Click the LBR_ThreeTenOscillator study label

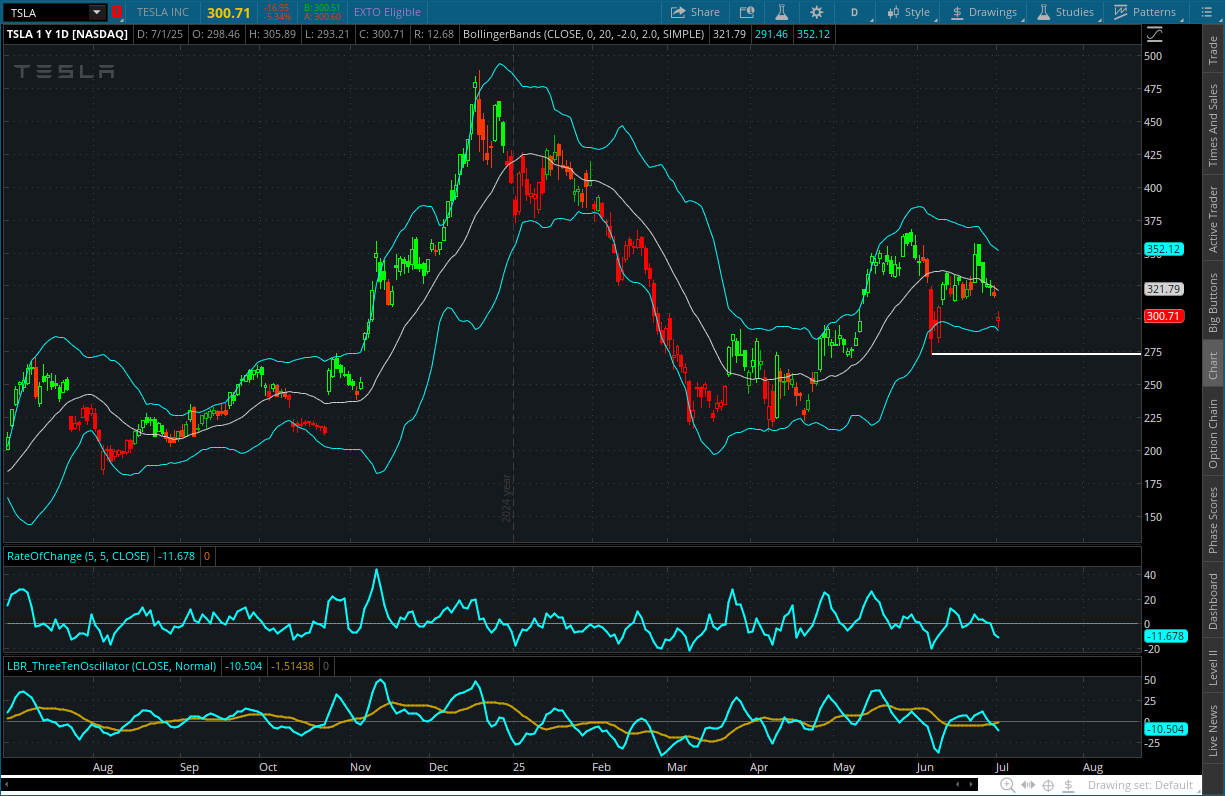111,665
